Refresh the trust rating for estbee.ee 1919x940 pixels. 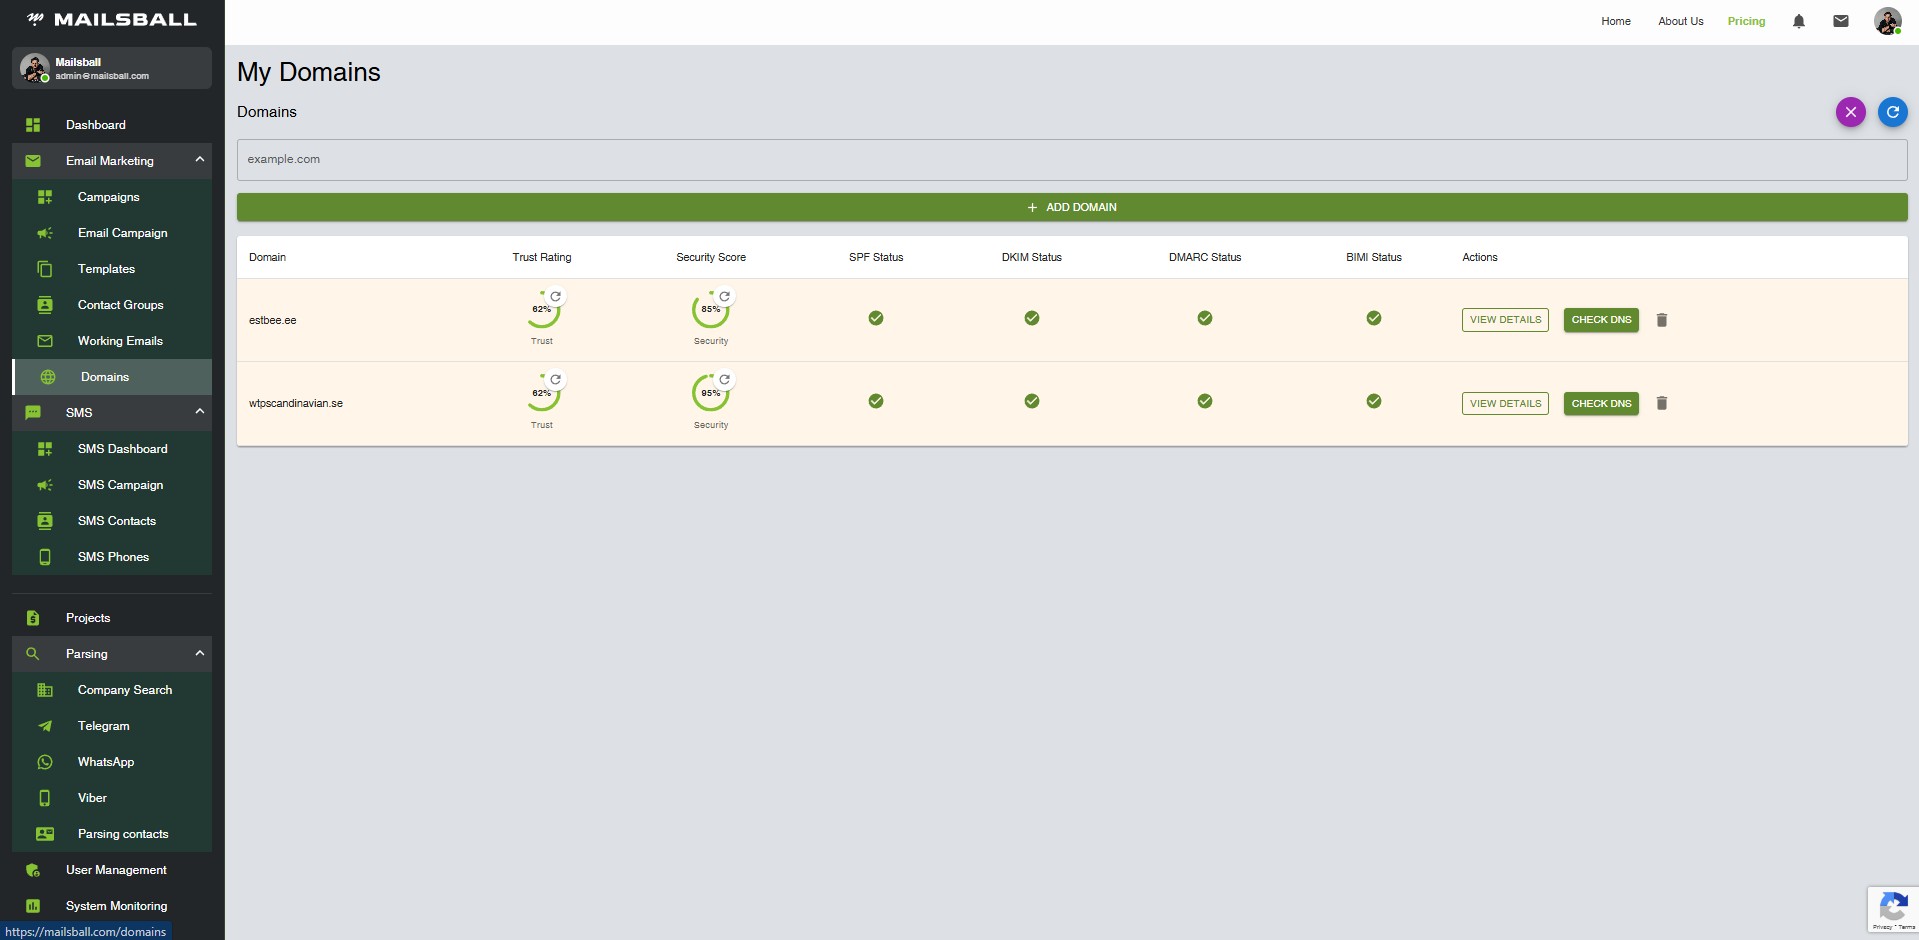555,296
